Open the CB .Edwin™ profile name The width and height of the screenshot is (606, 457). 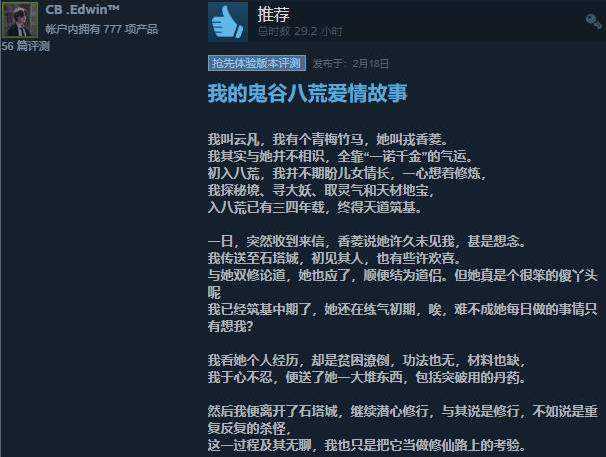(x=82, y=10)
